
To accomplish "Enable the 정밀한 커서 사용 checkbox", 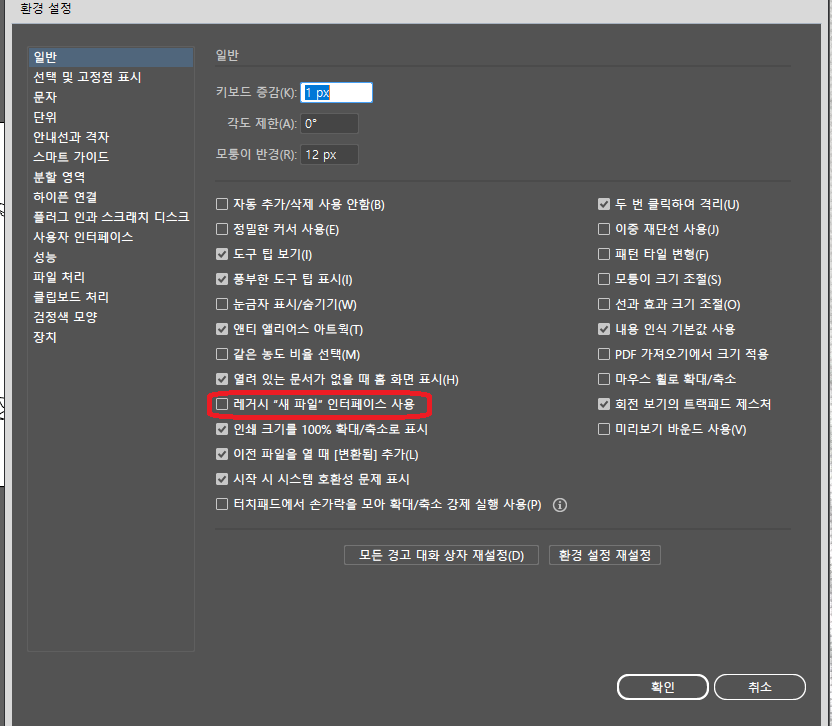I will point(222,229).
